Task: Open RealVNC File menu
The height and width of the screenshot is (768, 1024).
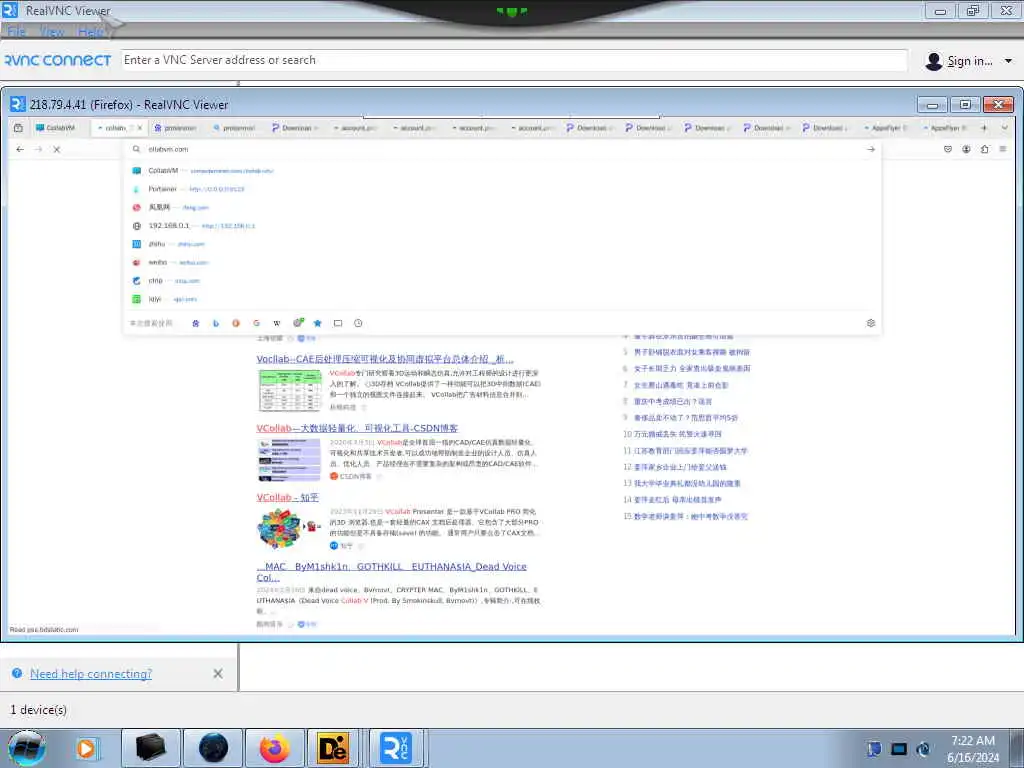Action: (16, 31)
